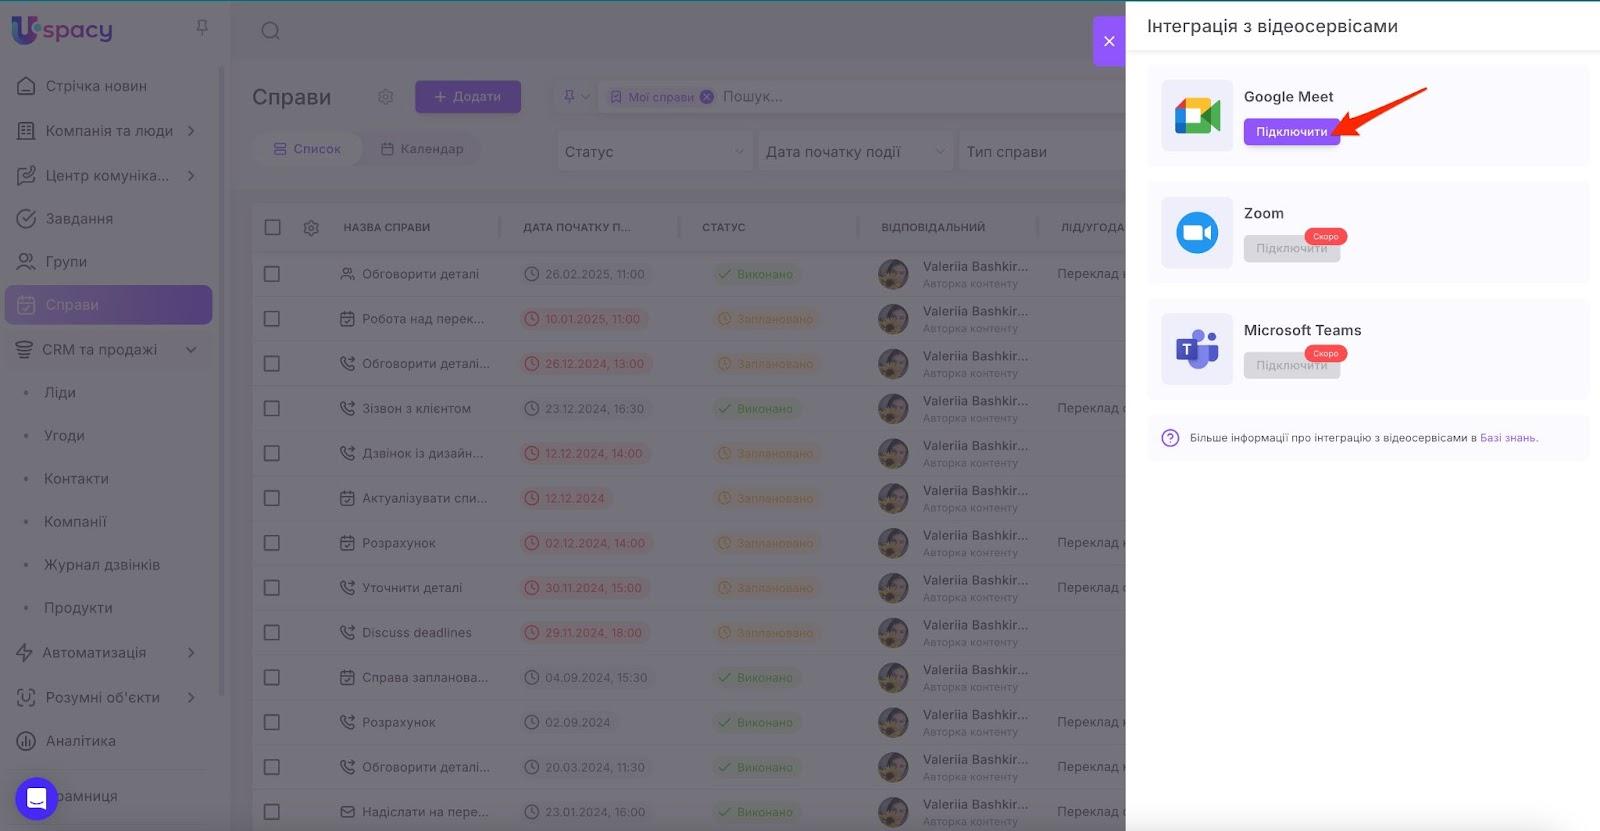Open the Статус filter dropdown
Image resolution: width=1600 pixels, height=831 pixels.
[654, 152]
